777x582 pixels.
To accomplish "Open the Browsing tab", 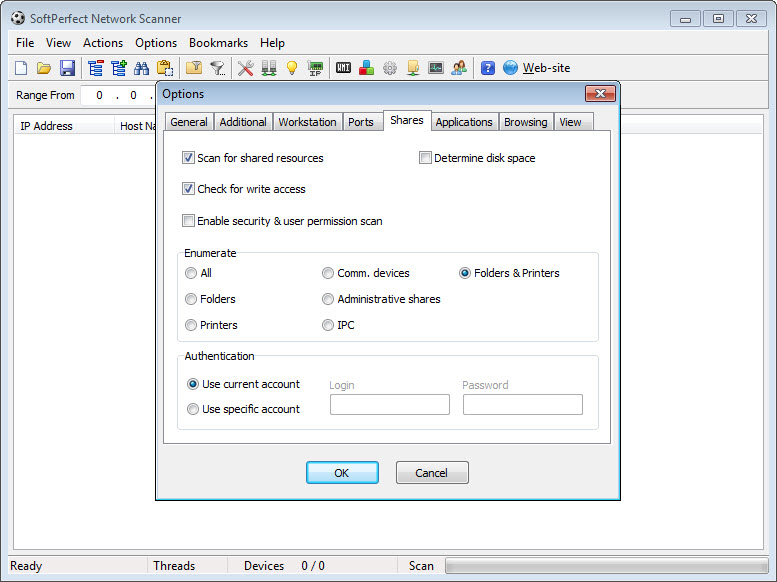I will click(525, 122).
